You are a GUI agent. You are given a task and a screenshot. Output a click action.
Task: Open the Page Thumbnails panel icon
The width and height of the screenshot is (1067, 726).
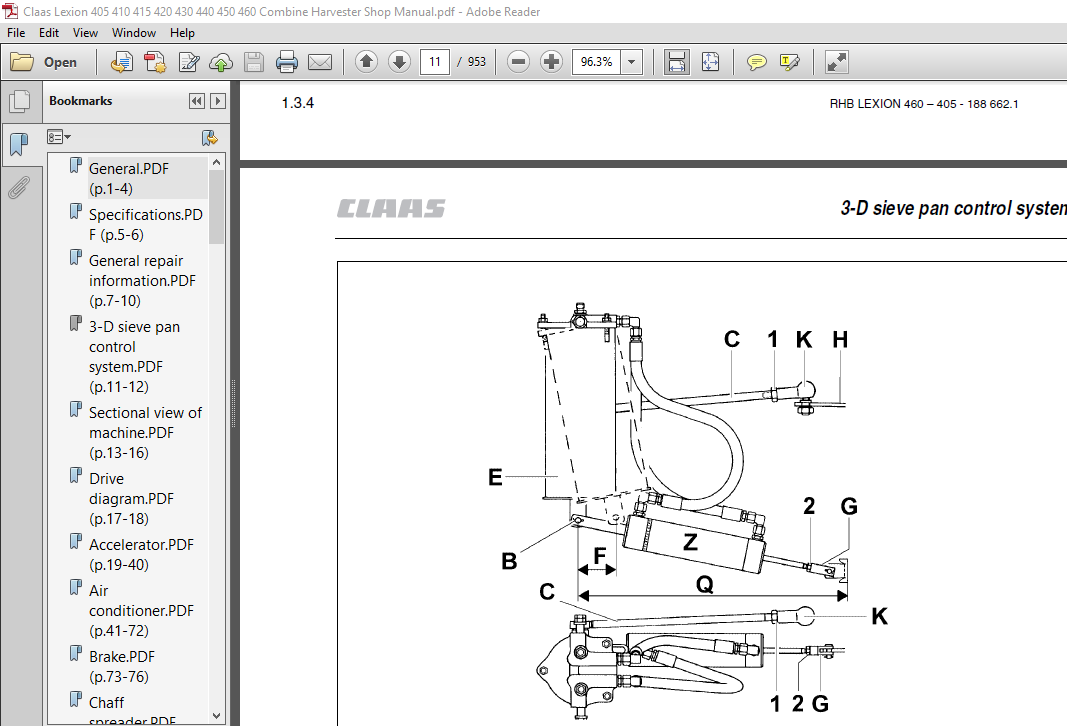[20, 101]
